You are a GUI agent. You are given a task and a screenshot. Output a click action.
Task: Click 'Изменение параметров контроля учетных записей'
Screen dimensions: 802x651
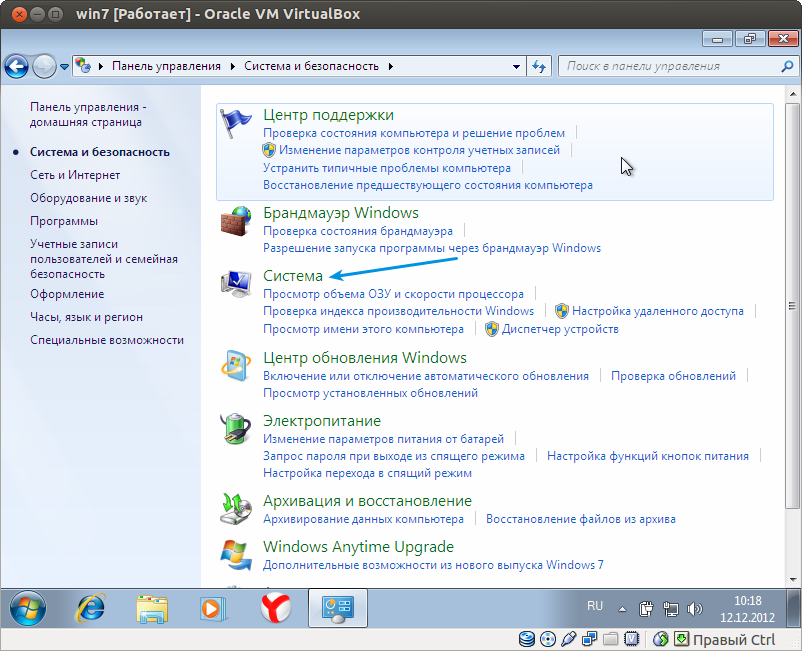coord(419,150)
